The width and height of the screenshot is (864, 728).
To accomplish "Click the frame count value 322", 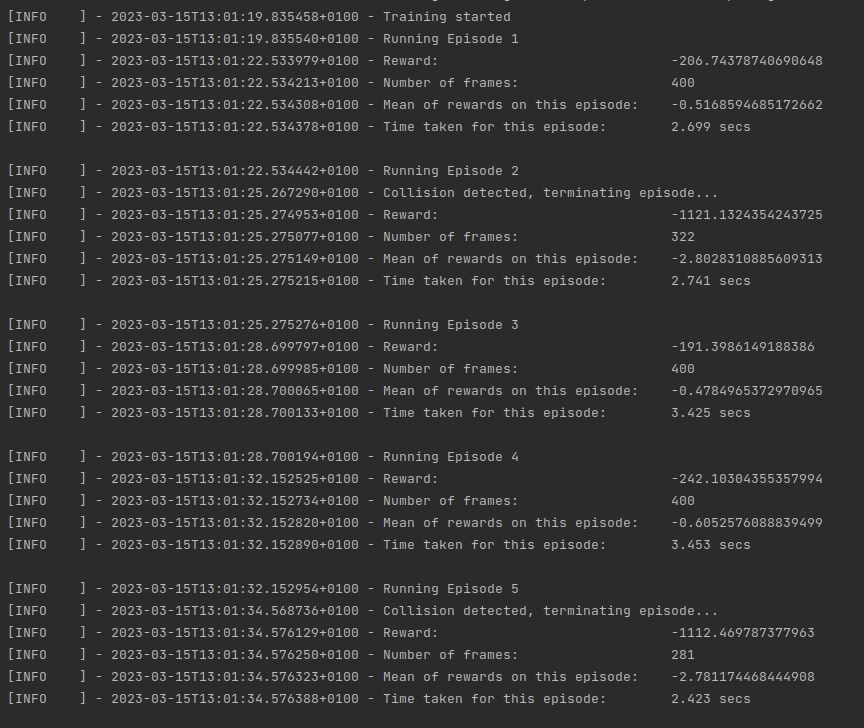I will [683, 237].
